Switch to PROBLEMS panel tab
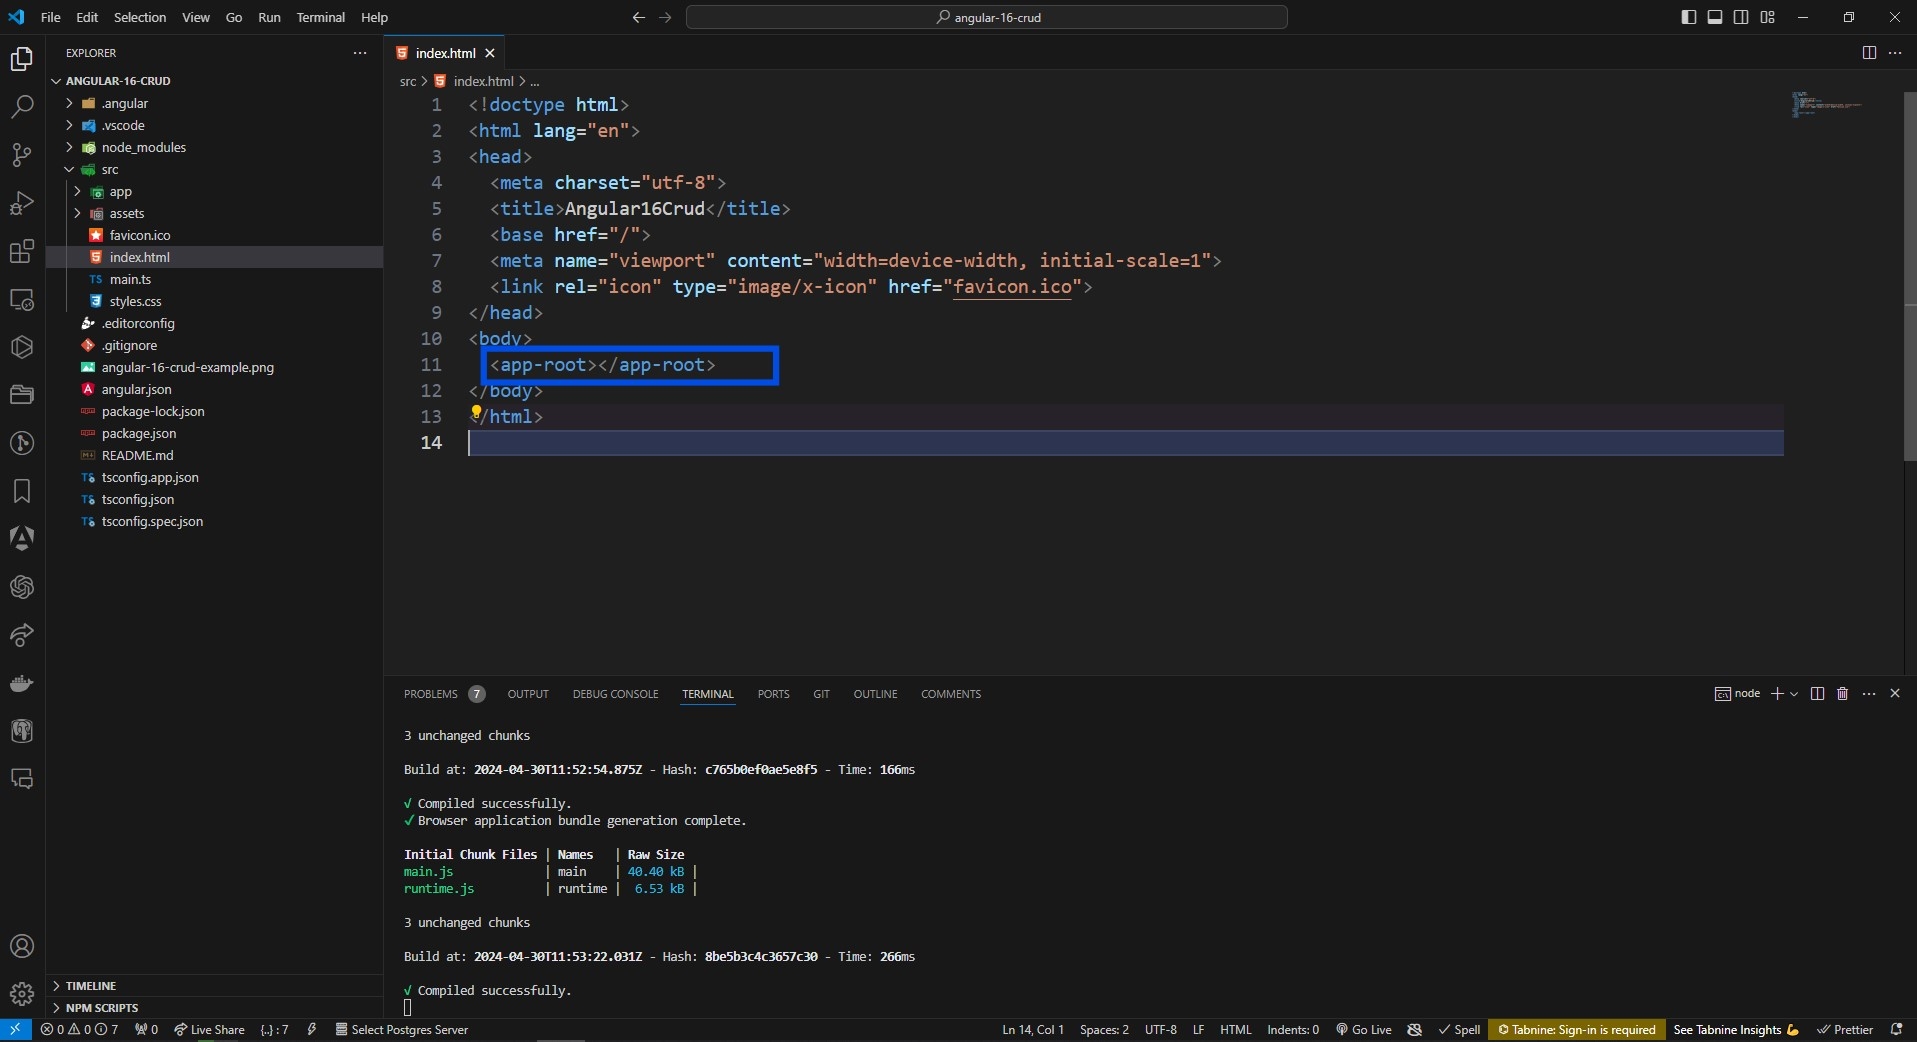 point(443,694)
